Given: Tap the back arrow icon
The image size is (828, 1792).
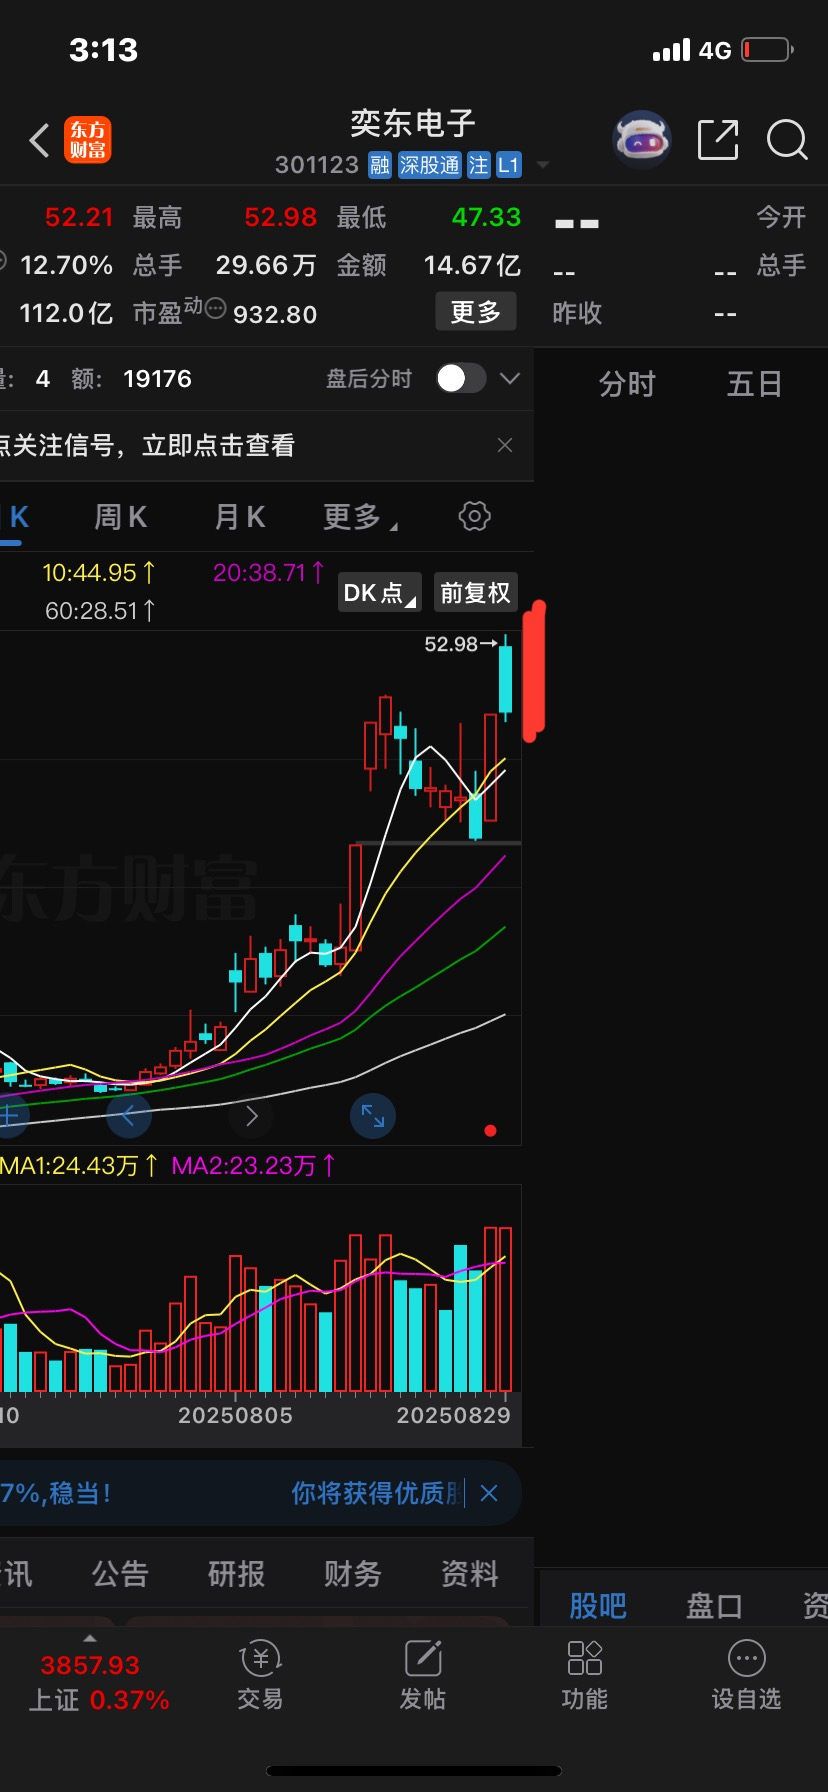Looking at the screenshot, I should (39, 141).
